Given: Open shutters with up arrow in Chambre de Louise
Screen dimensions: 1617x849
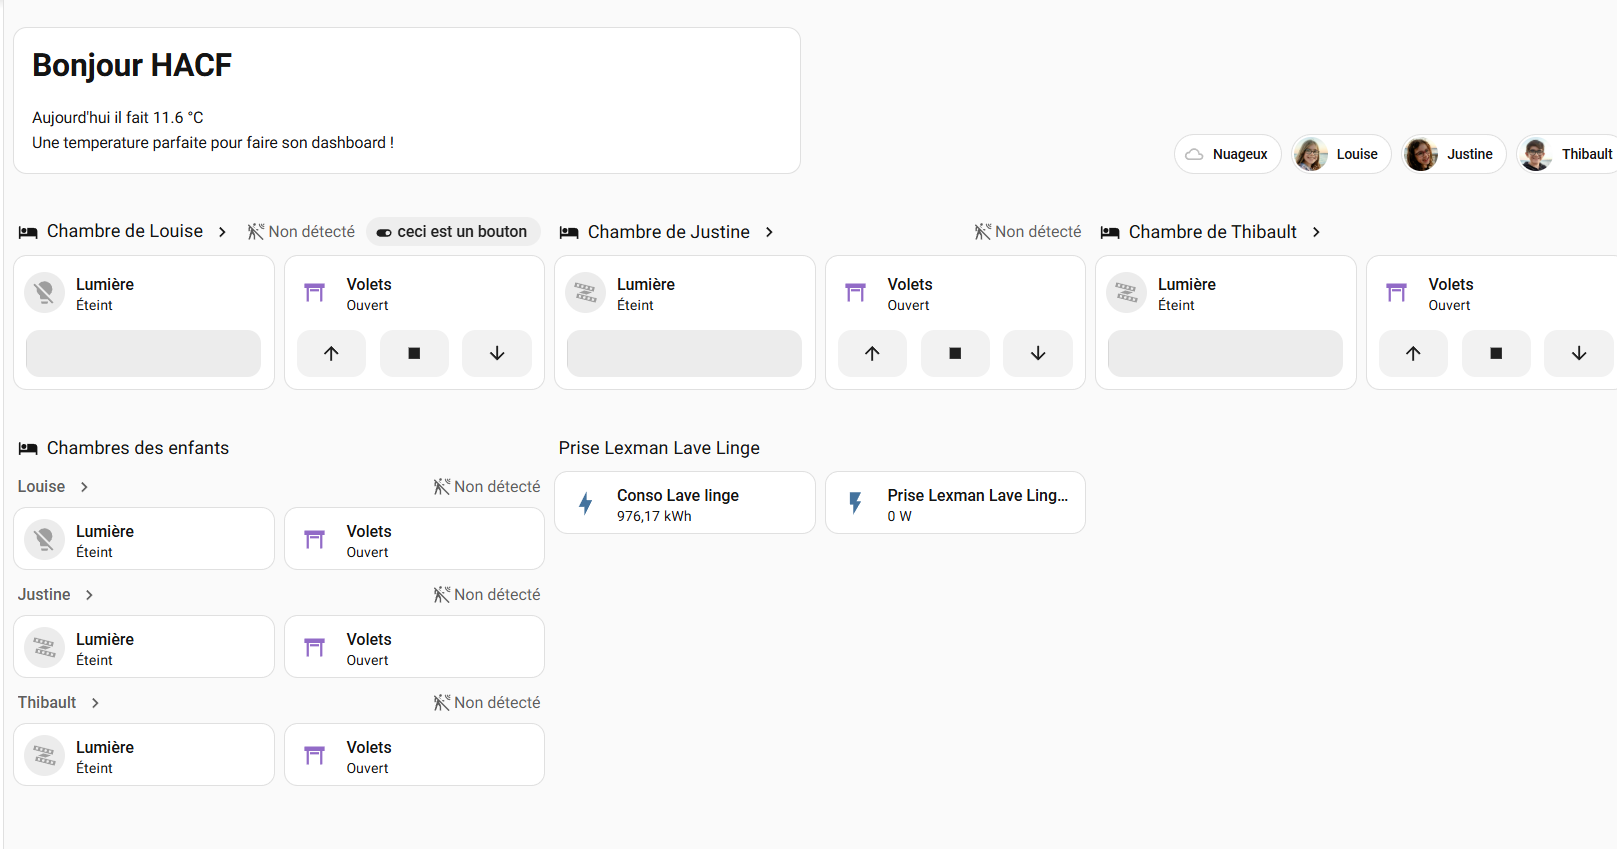Looking at the screenshot, I should [x=331, y=353].
